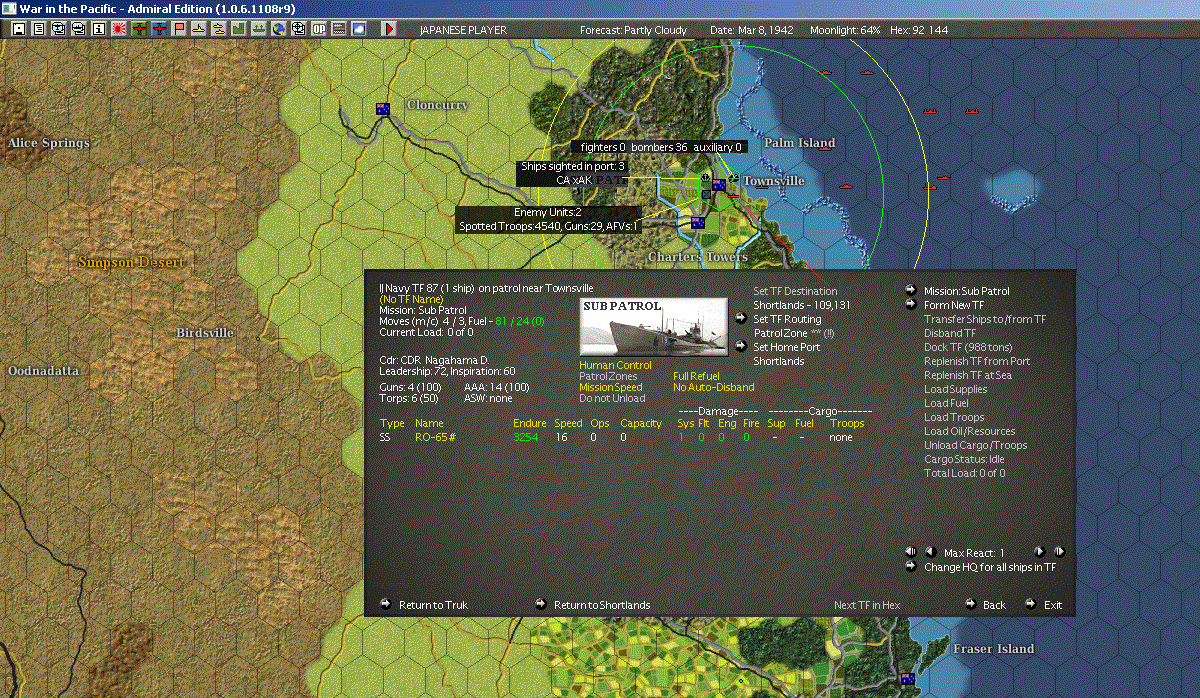Click the red end-turn play arrow
Image resolution: width=1200 pixels, height=698 pixels.
(389, 29)
